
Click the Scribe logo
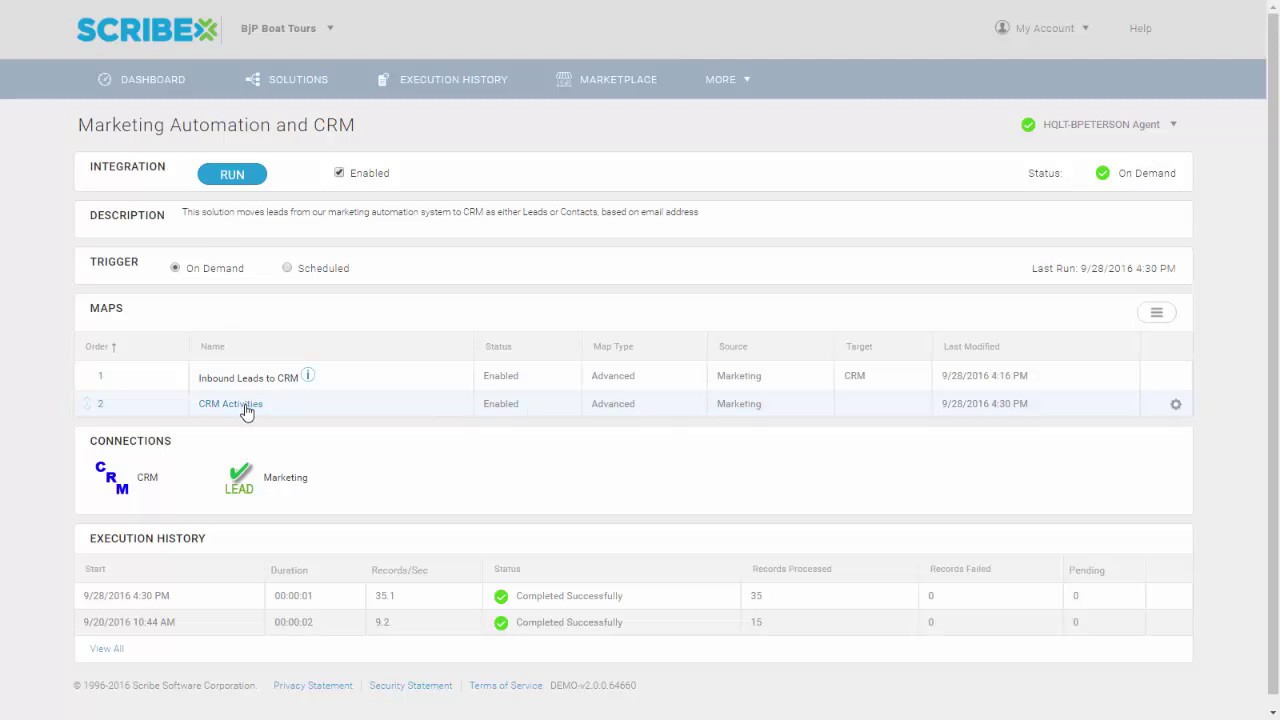(147, 29)
